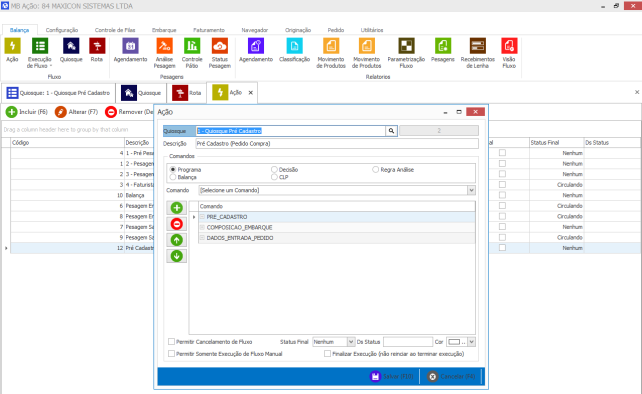Expand the Status Final dropdown
Viewport: 642px width, 394px height.
[351, 342]
